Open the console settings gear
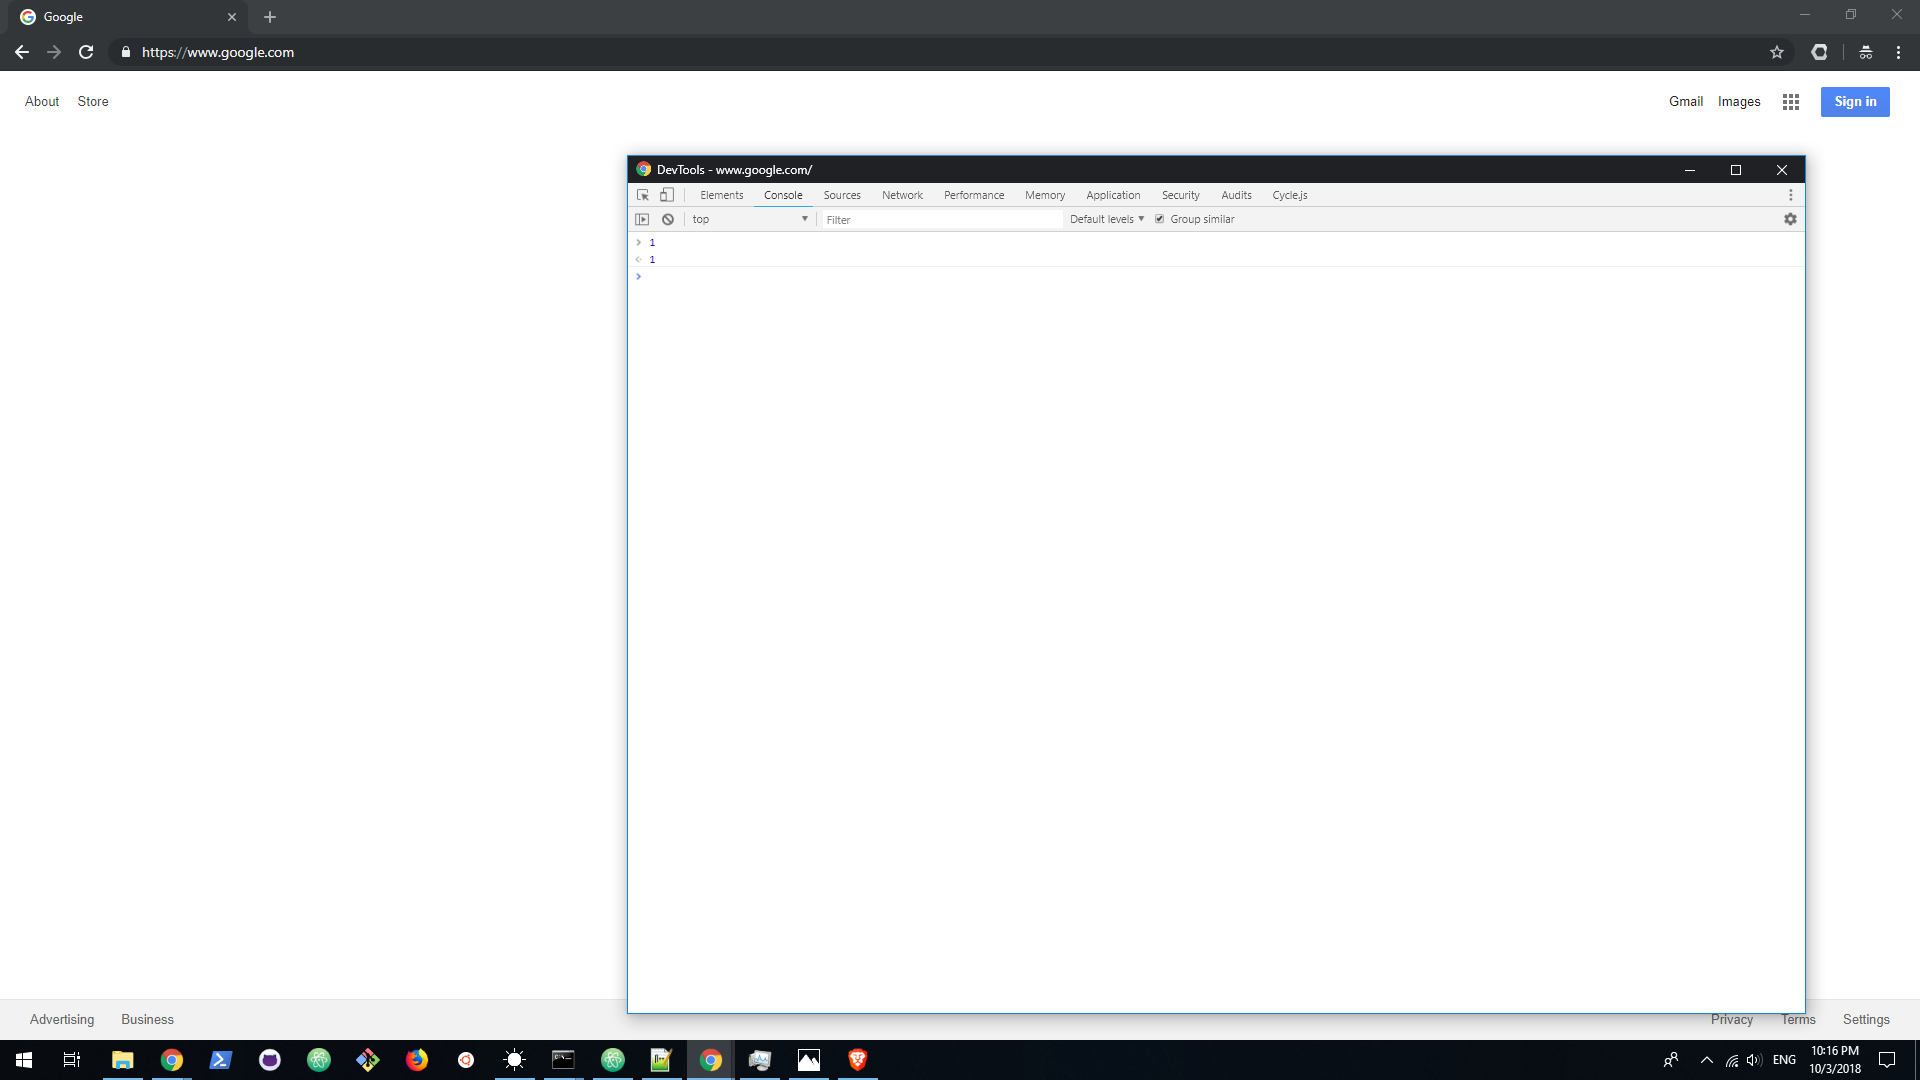Screen dimensions: 1920x1080 pos(1790,219)
